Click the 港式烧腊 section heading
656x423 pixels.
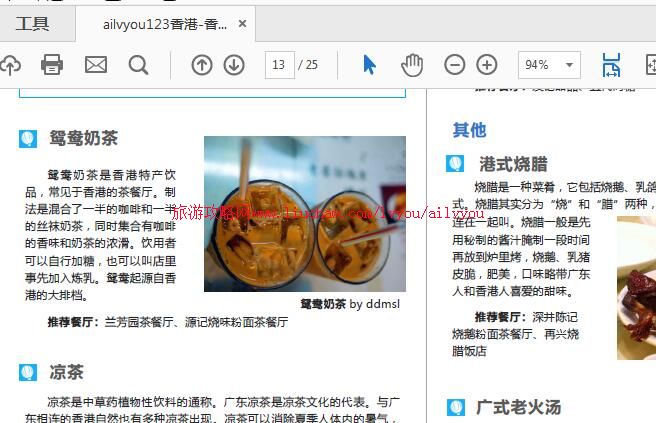[x=513, y=164]
